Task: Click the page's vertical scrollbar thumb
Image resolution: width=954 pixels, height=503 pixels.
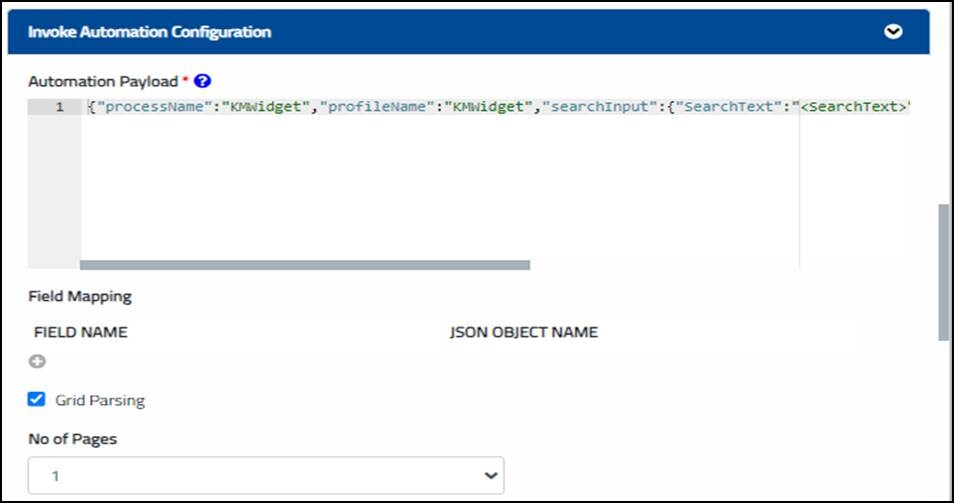Action: click(x=942, y=272)
